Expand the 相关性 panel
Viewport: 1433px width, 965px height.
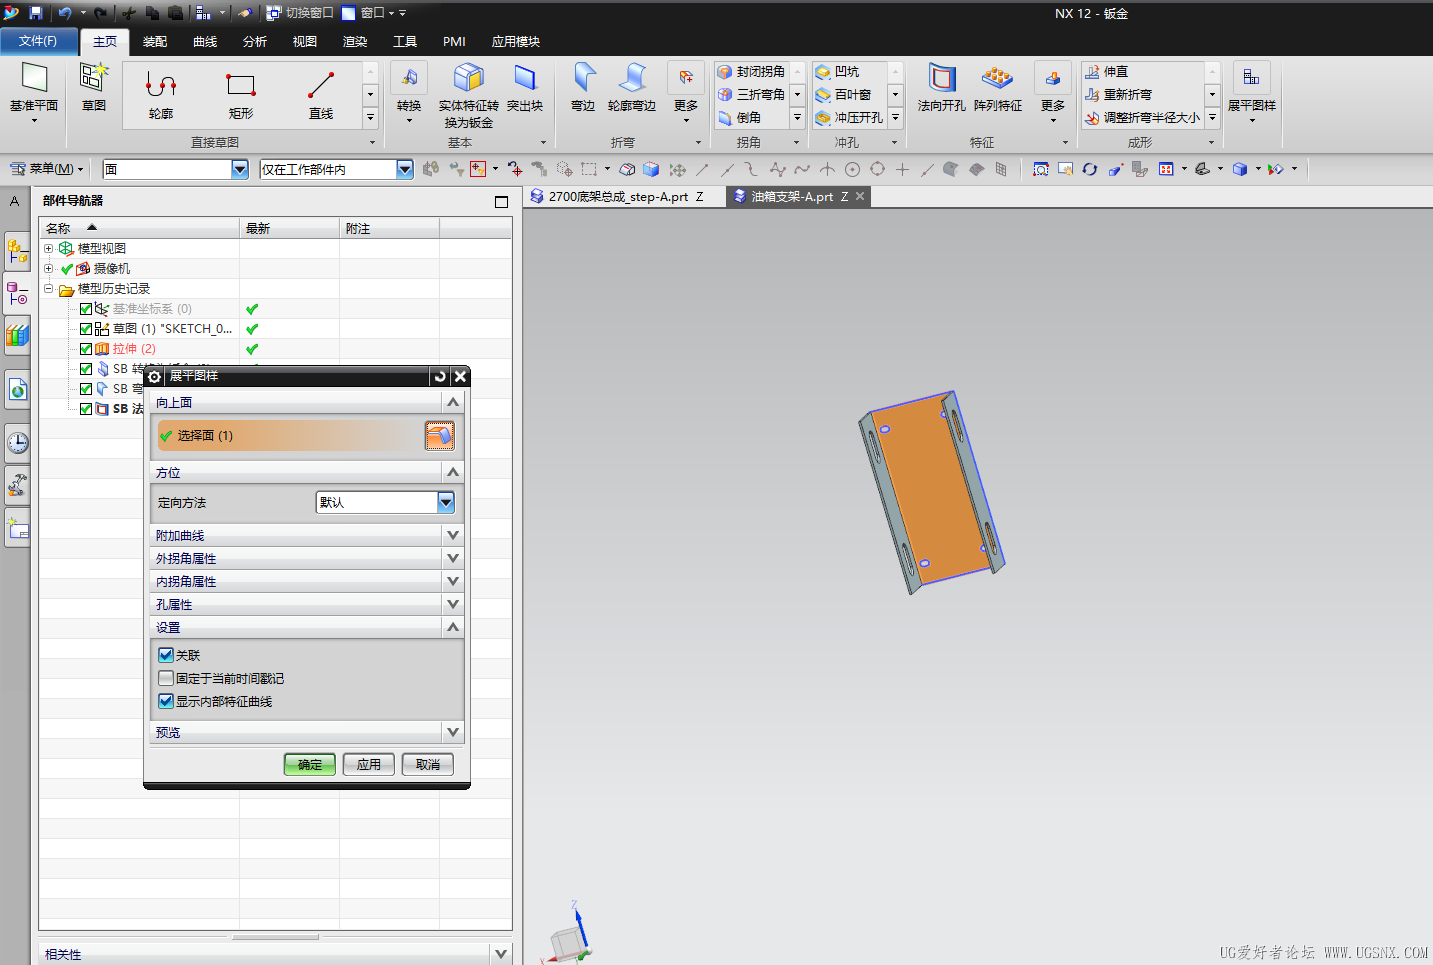501,954
